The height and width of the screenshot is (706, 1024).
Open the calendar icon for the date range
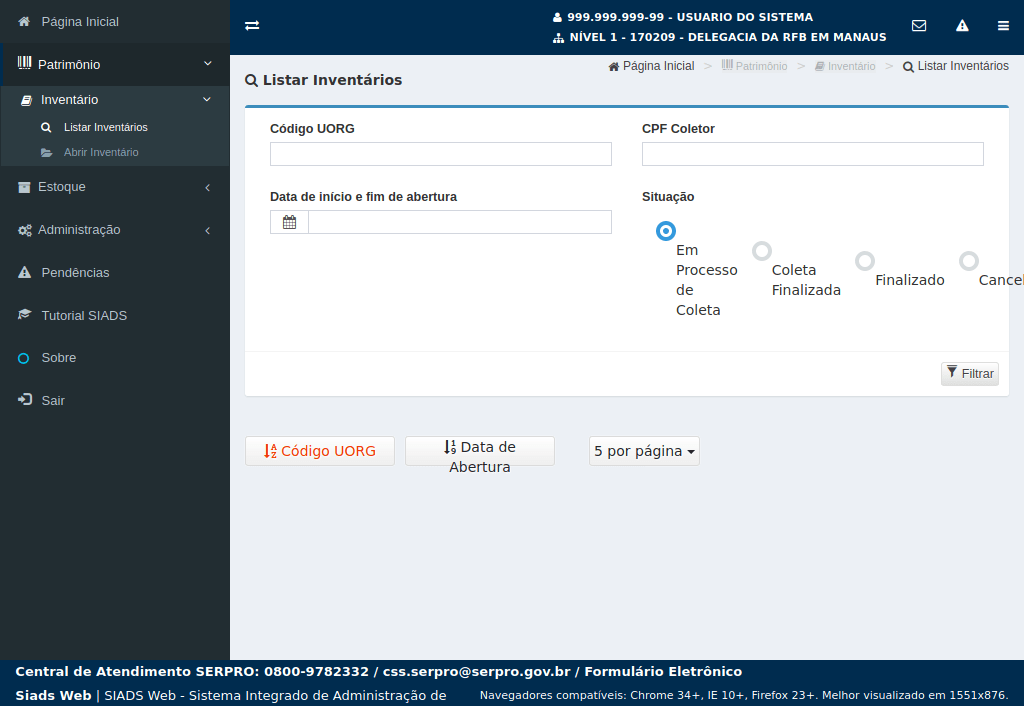[289, 222]
